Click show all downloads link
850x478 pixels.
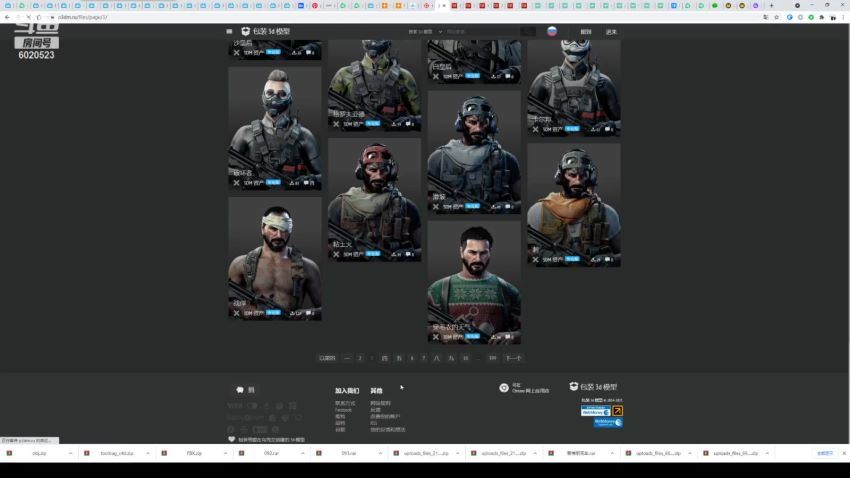[x=825, y=453]
